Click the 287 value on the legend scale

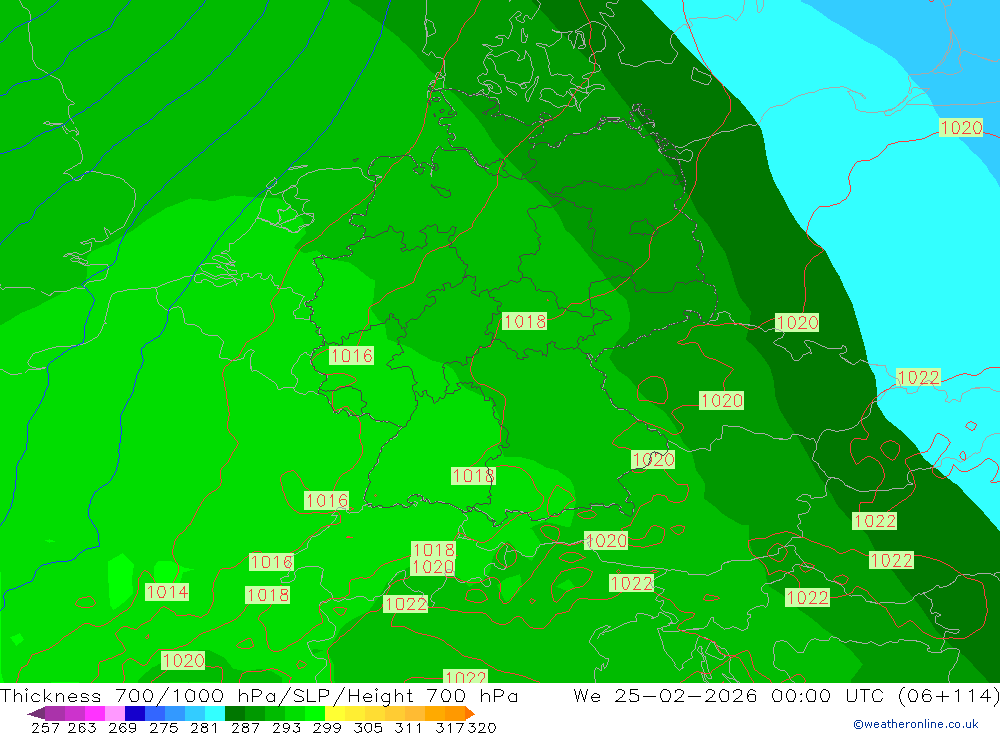click(x=246, y=728)
